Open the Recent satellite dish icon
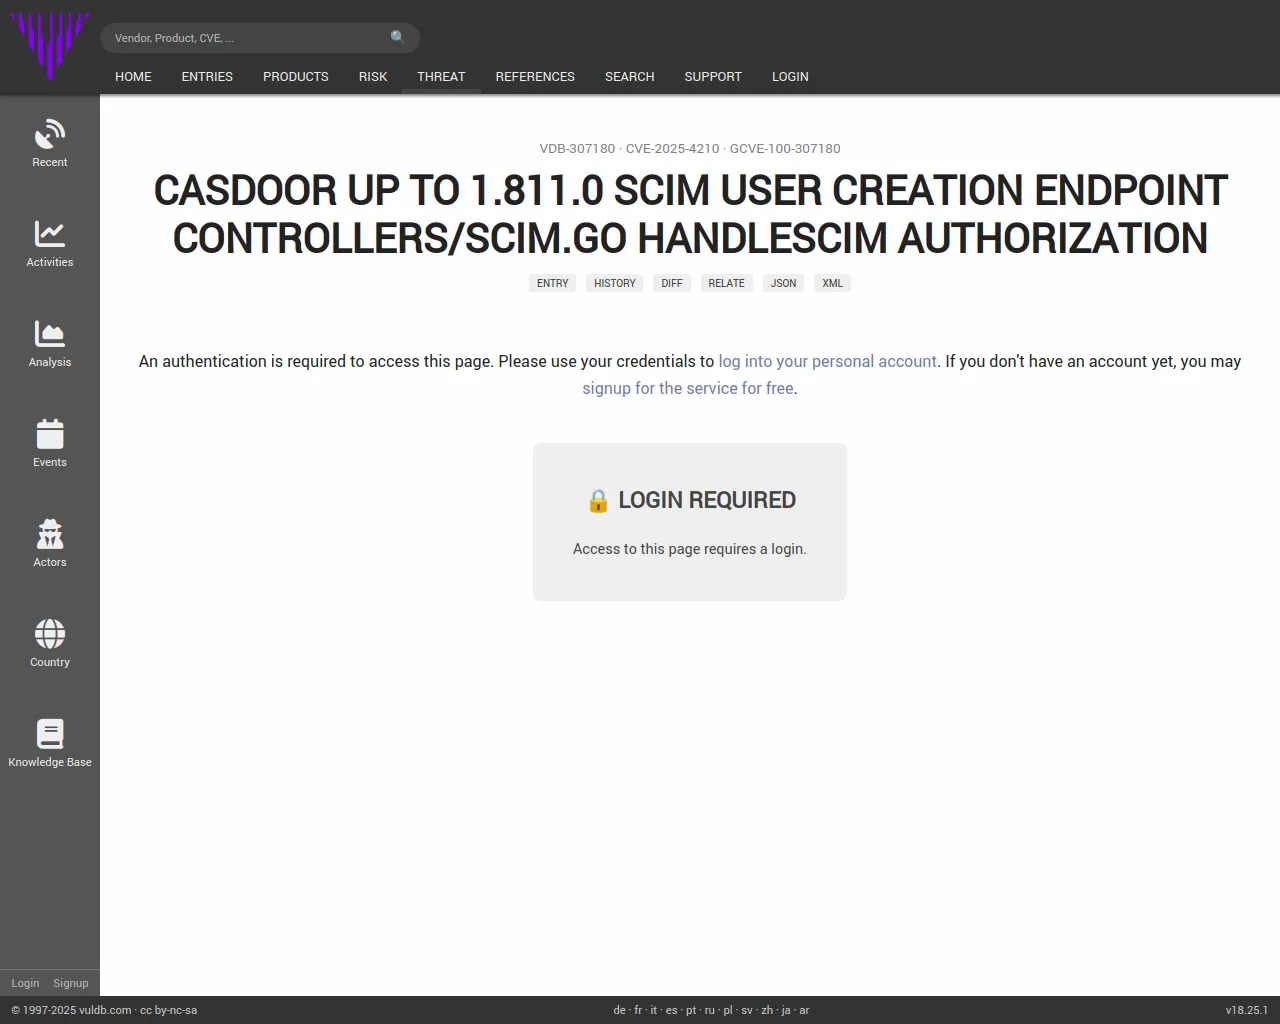The image size is (1280, 1024). [x=50, y=134]
